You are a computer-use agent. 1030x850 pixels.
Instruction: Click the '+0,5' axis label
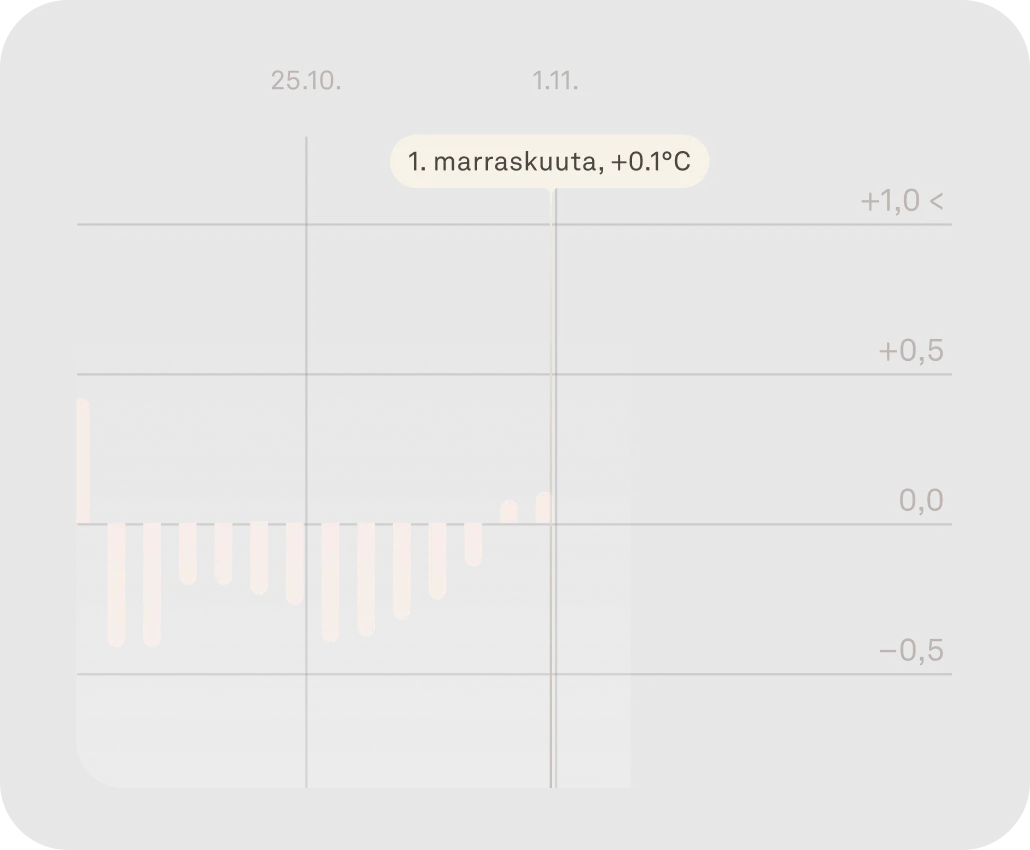[x=911, y=352]
